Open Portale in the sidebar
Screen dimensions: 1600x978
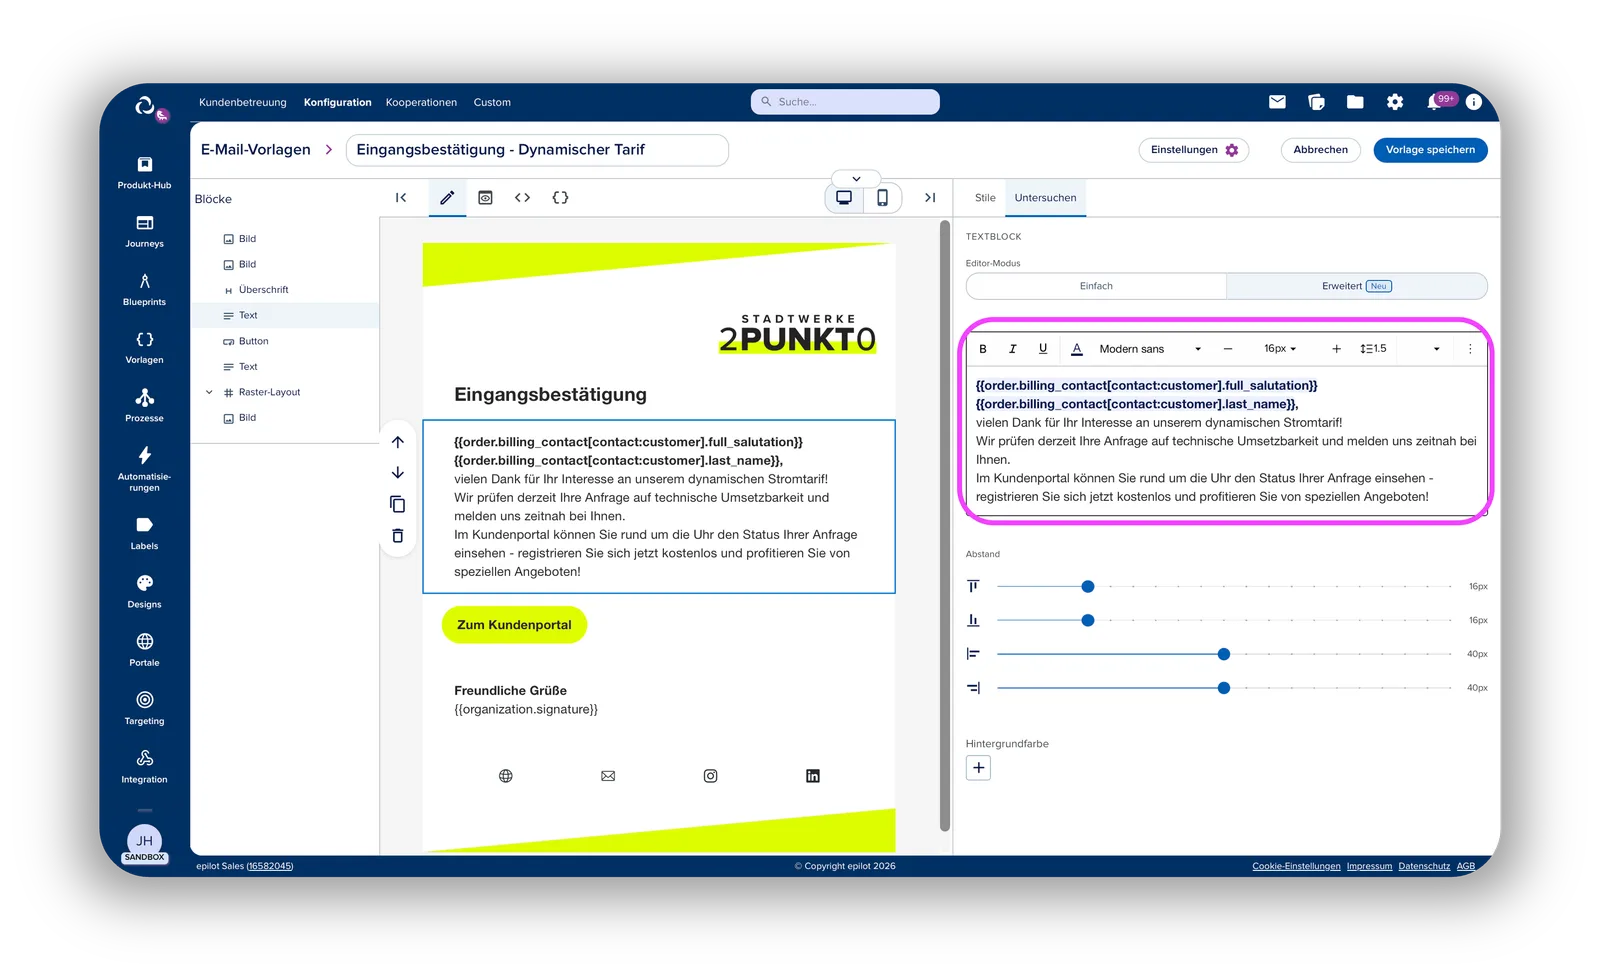[x=144, y=649]
